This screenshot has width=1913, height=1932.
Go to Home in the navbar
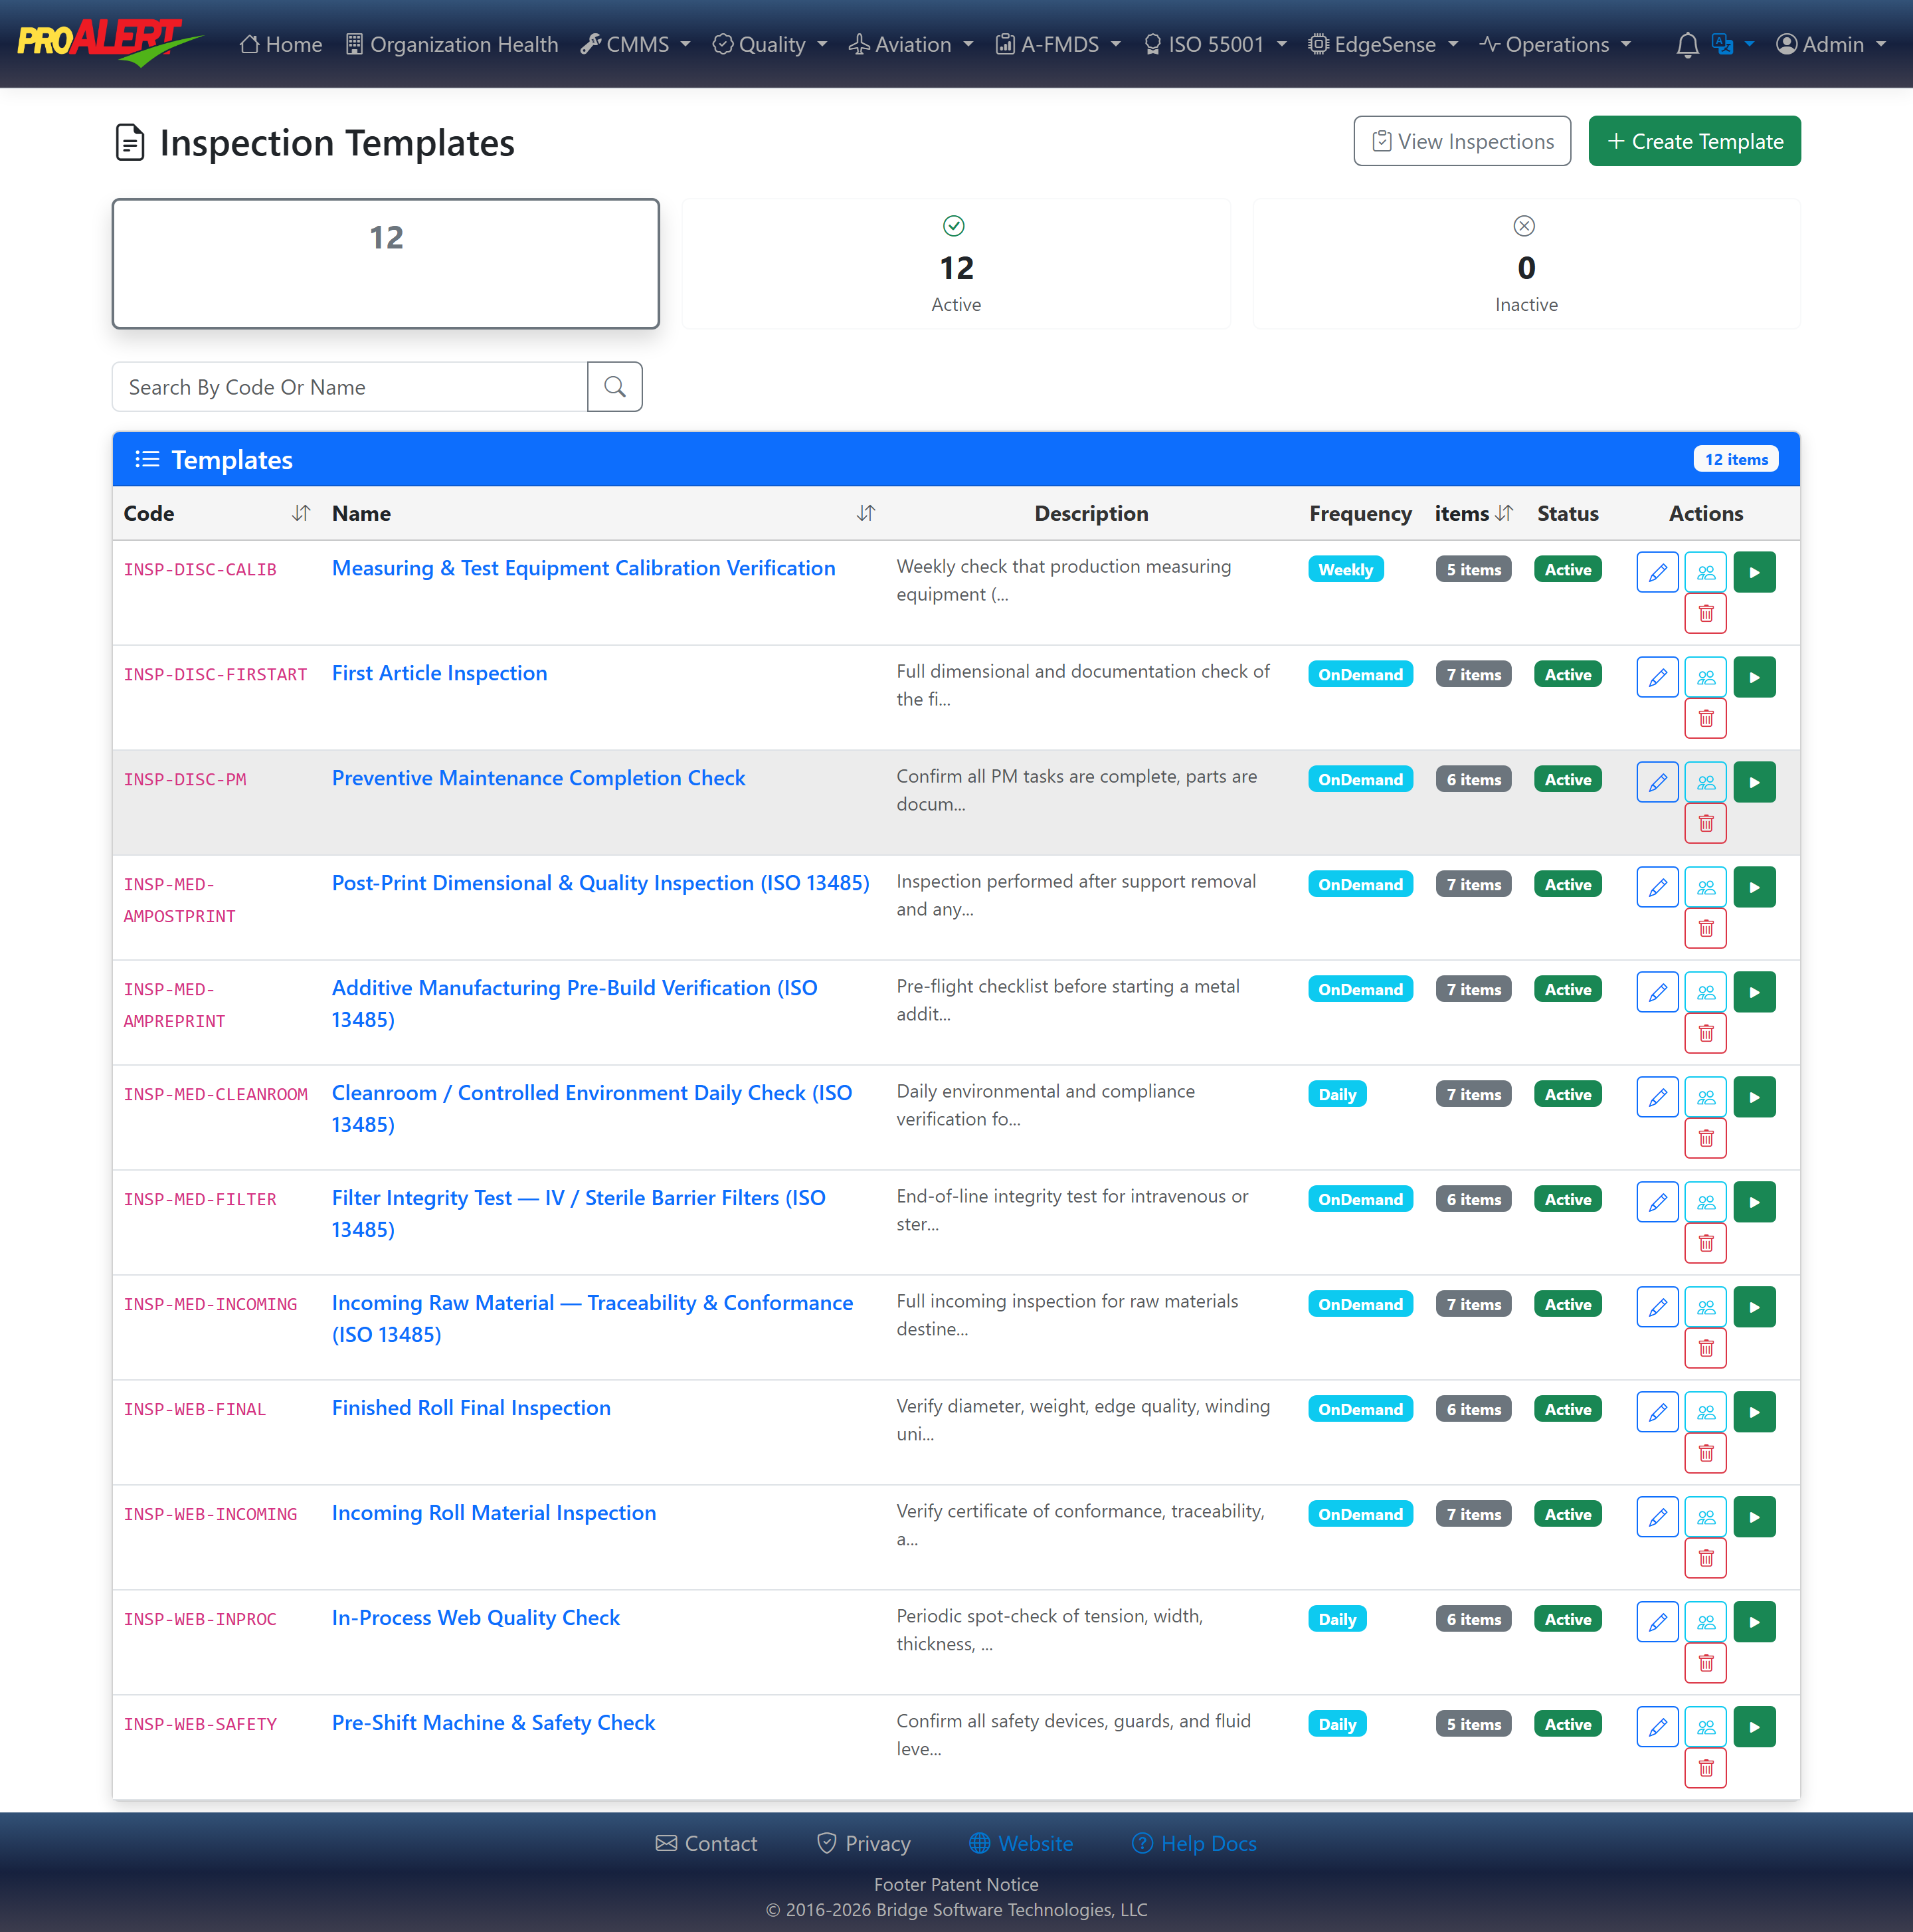tap(281, 45)
